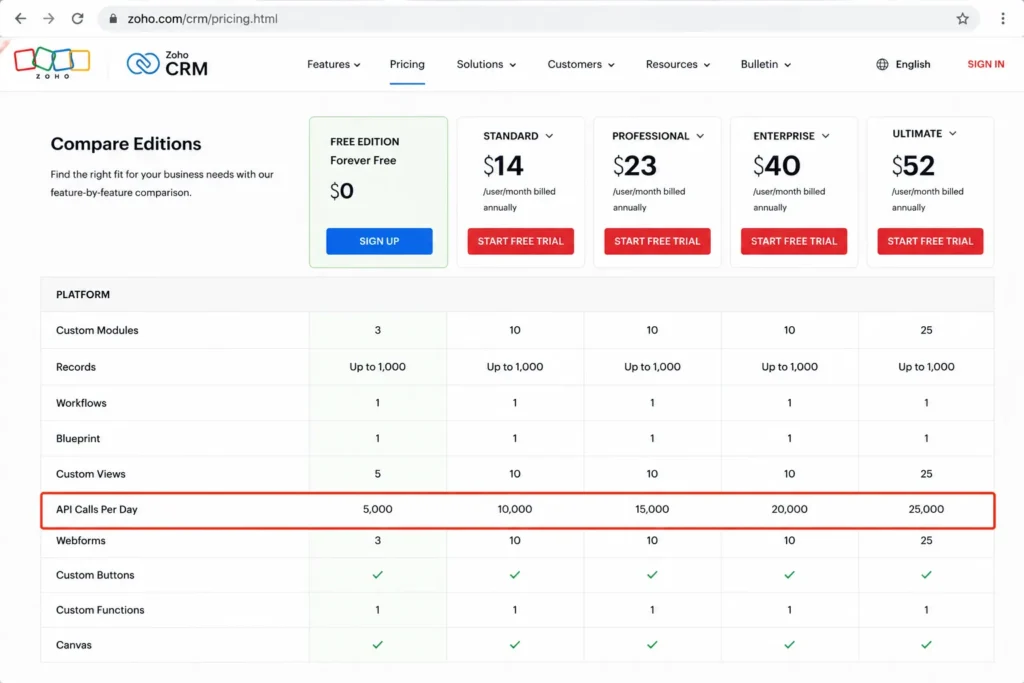This screenshot has height=683, width=1024.
Task: Open Zoho CRM logo home link
Action: tap(167, 63)
